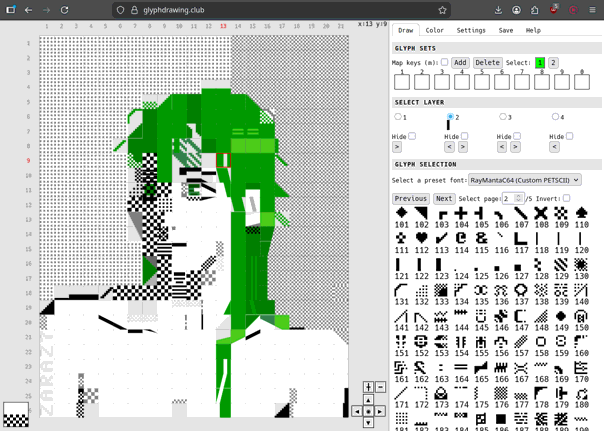
Task: Select the diamond glyph numbered 101
Action: coord(401,214)
